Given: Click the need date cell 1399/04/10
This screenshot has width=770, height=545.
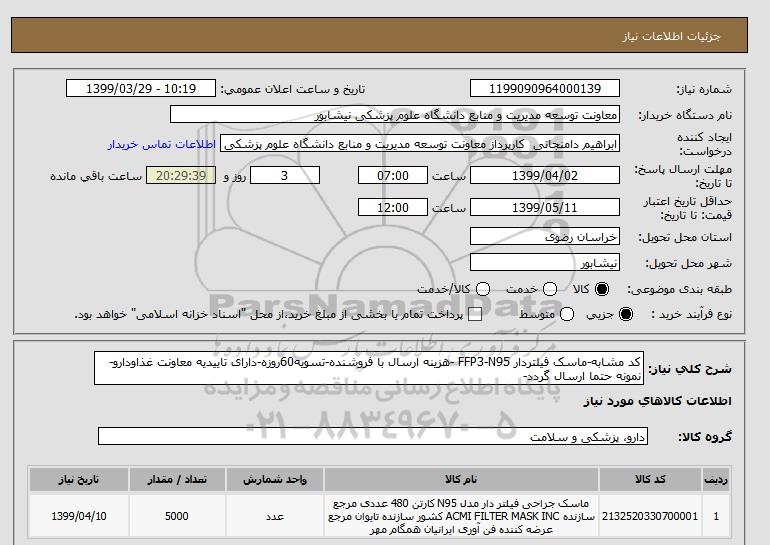Looking at the screenshot, I should (79, 517).
